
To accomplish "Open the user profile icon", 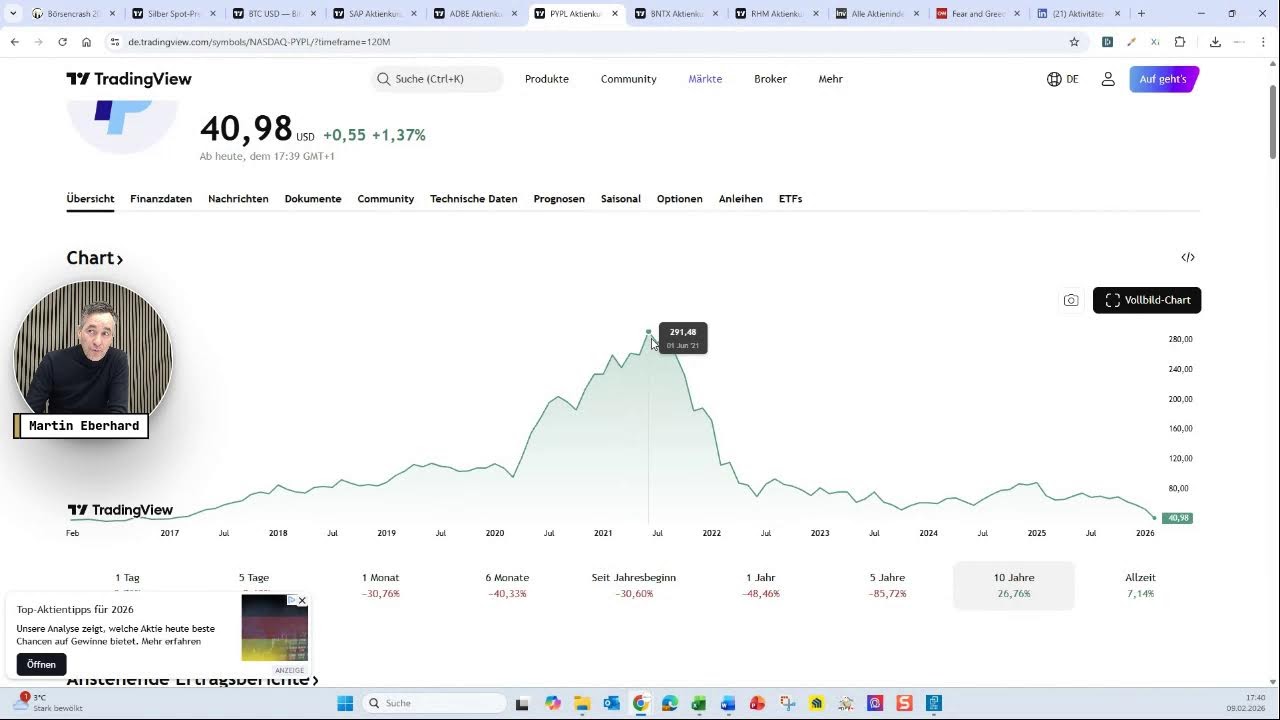I will click(x=1108, y=79).
